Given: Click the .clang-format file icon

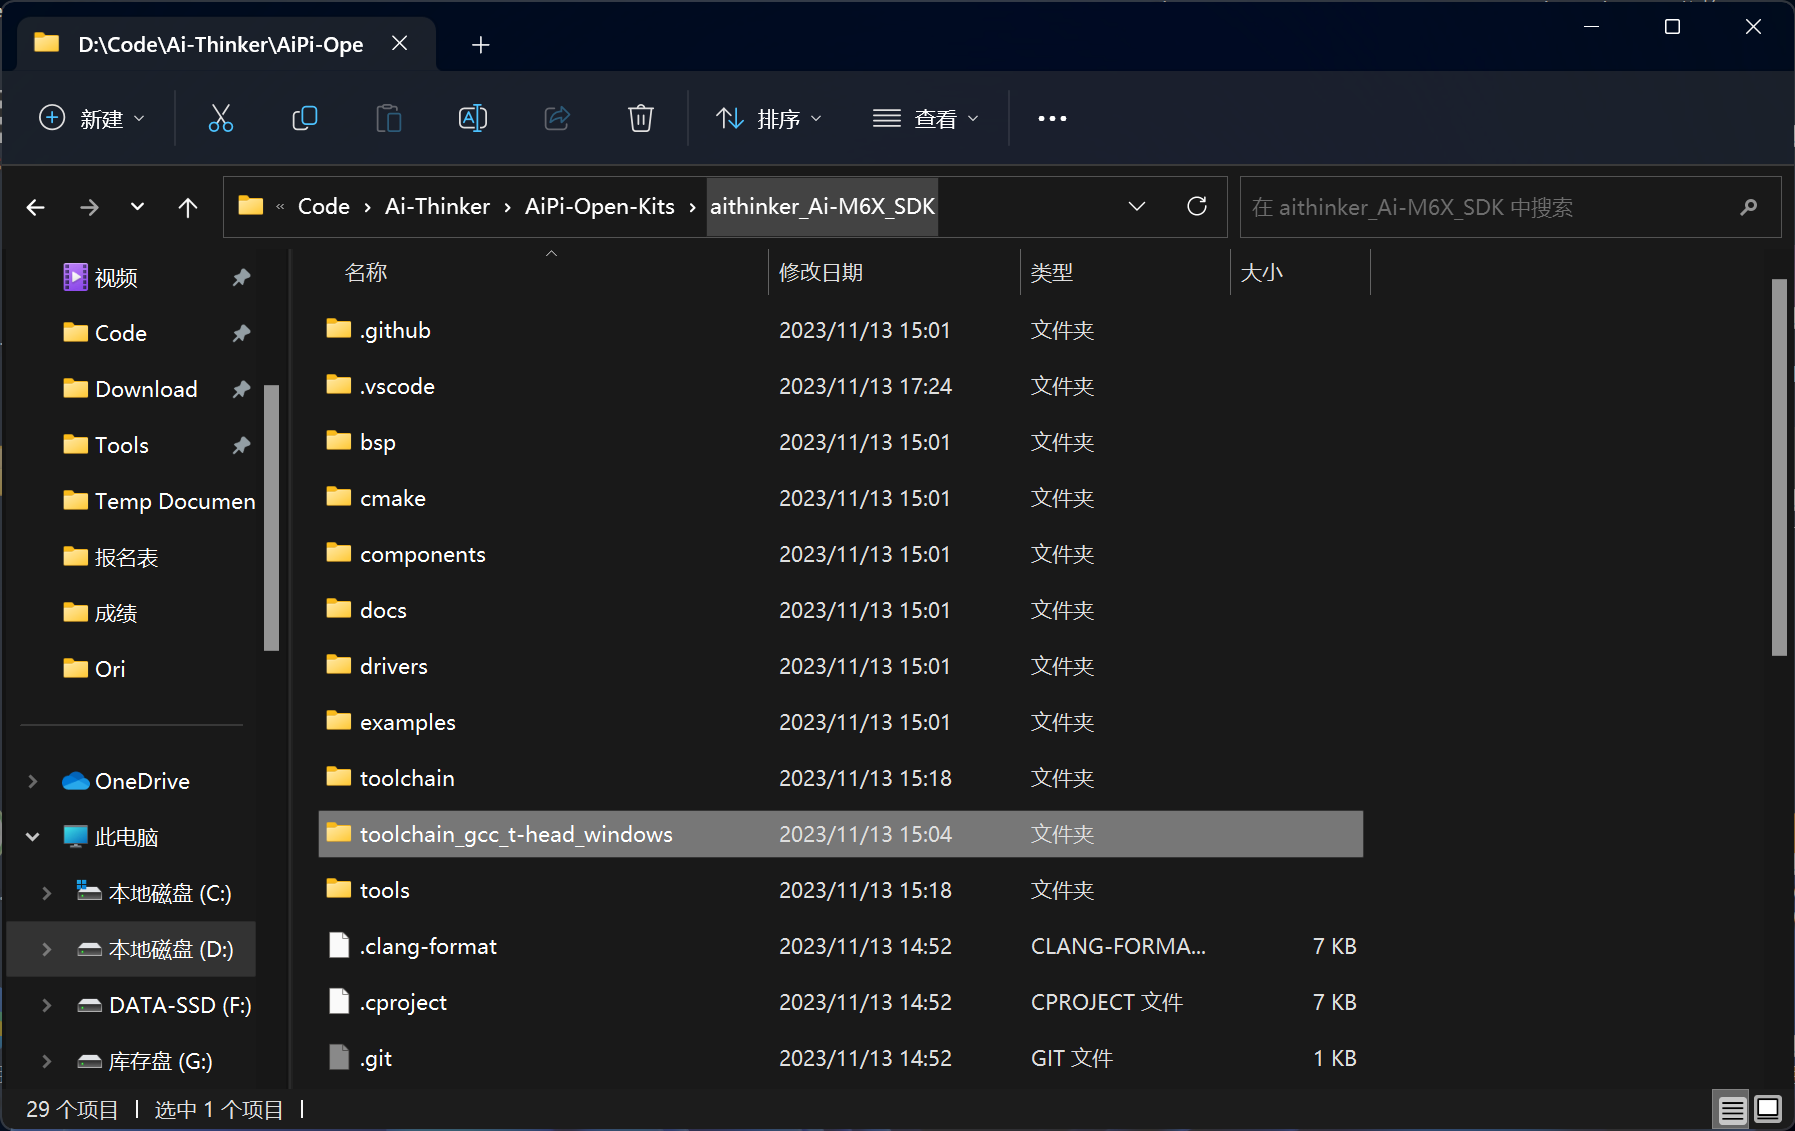Looking at the screenshot, I should (339, 945).
